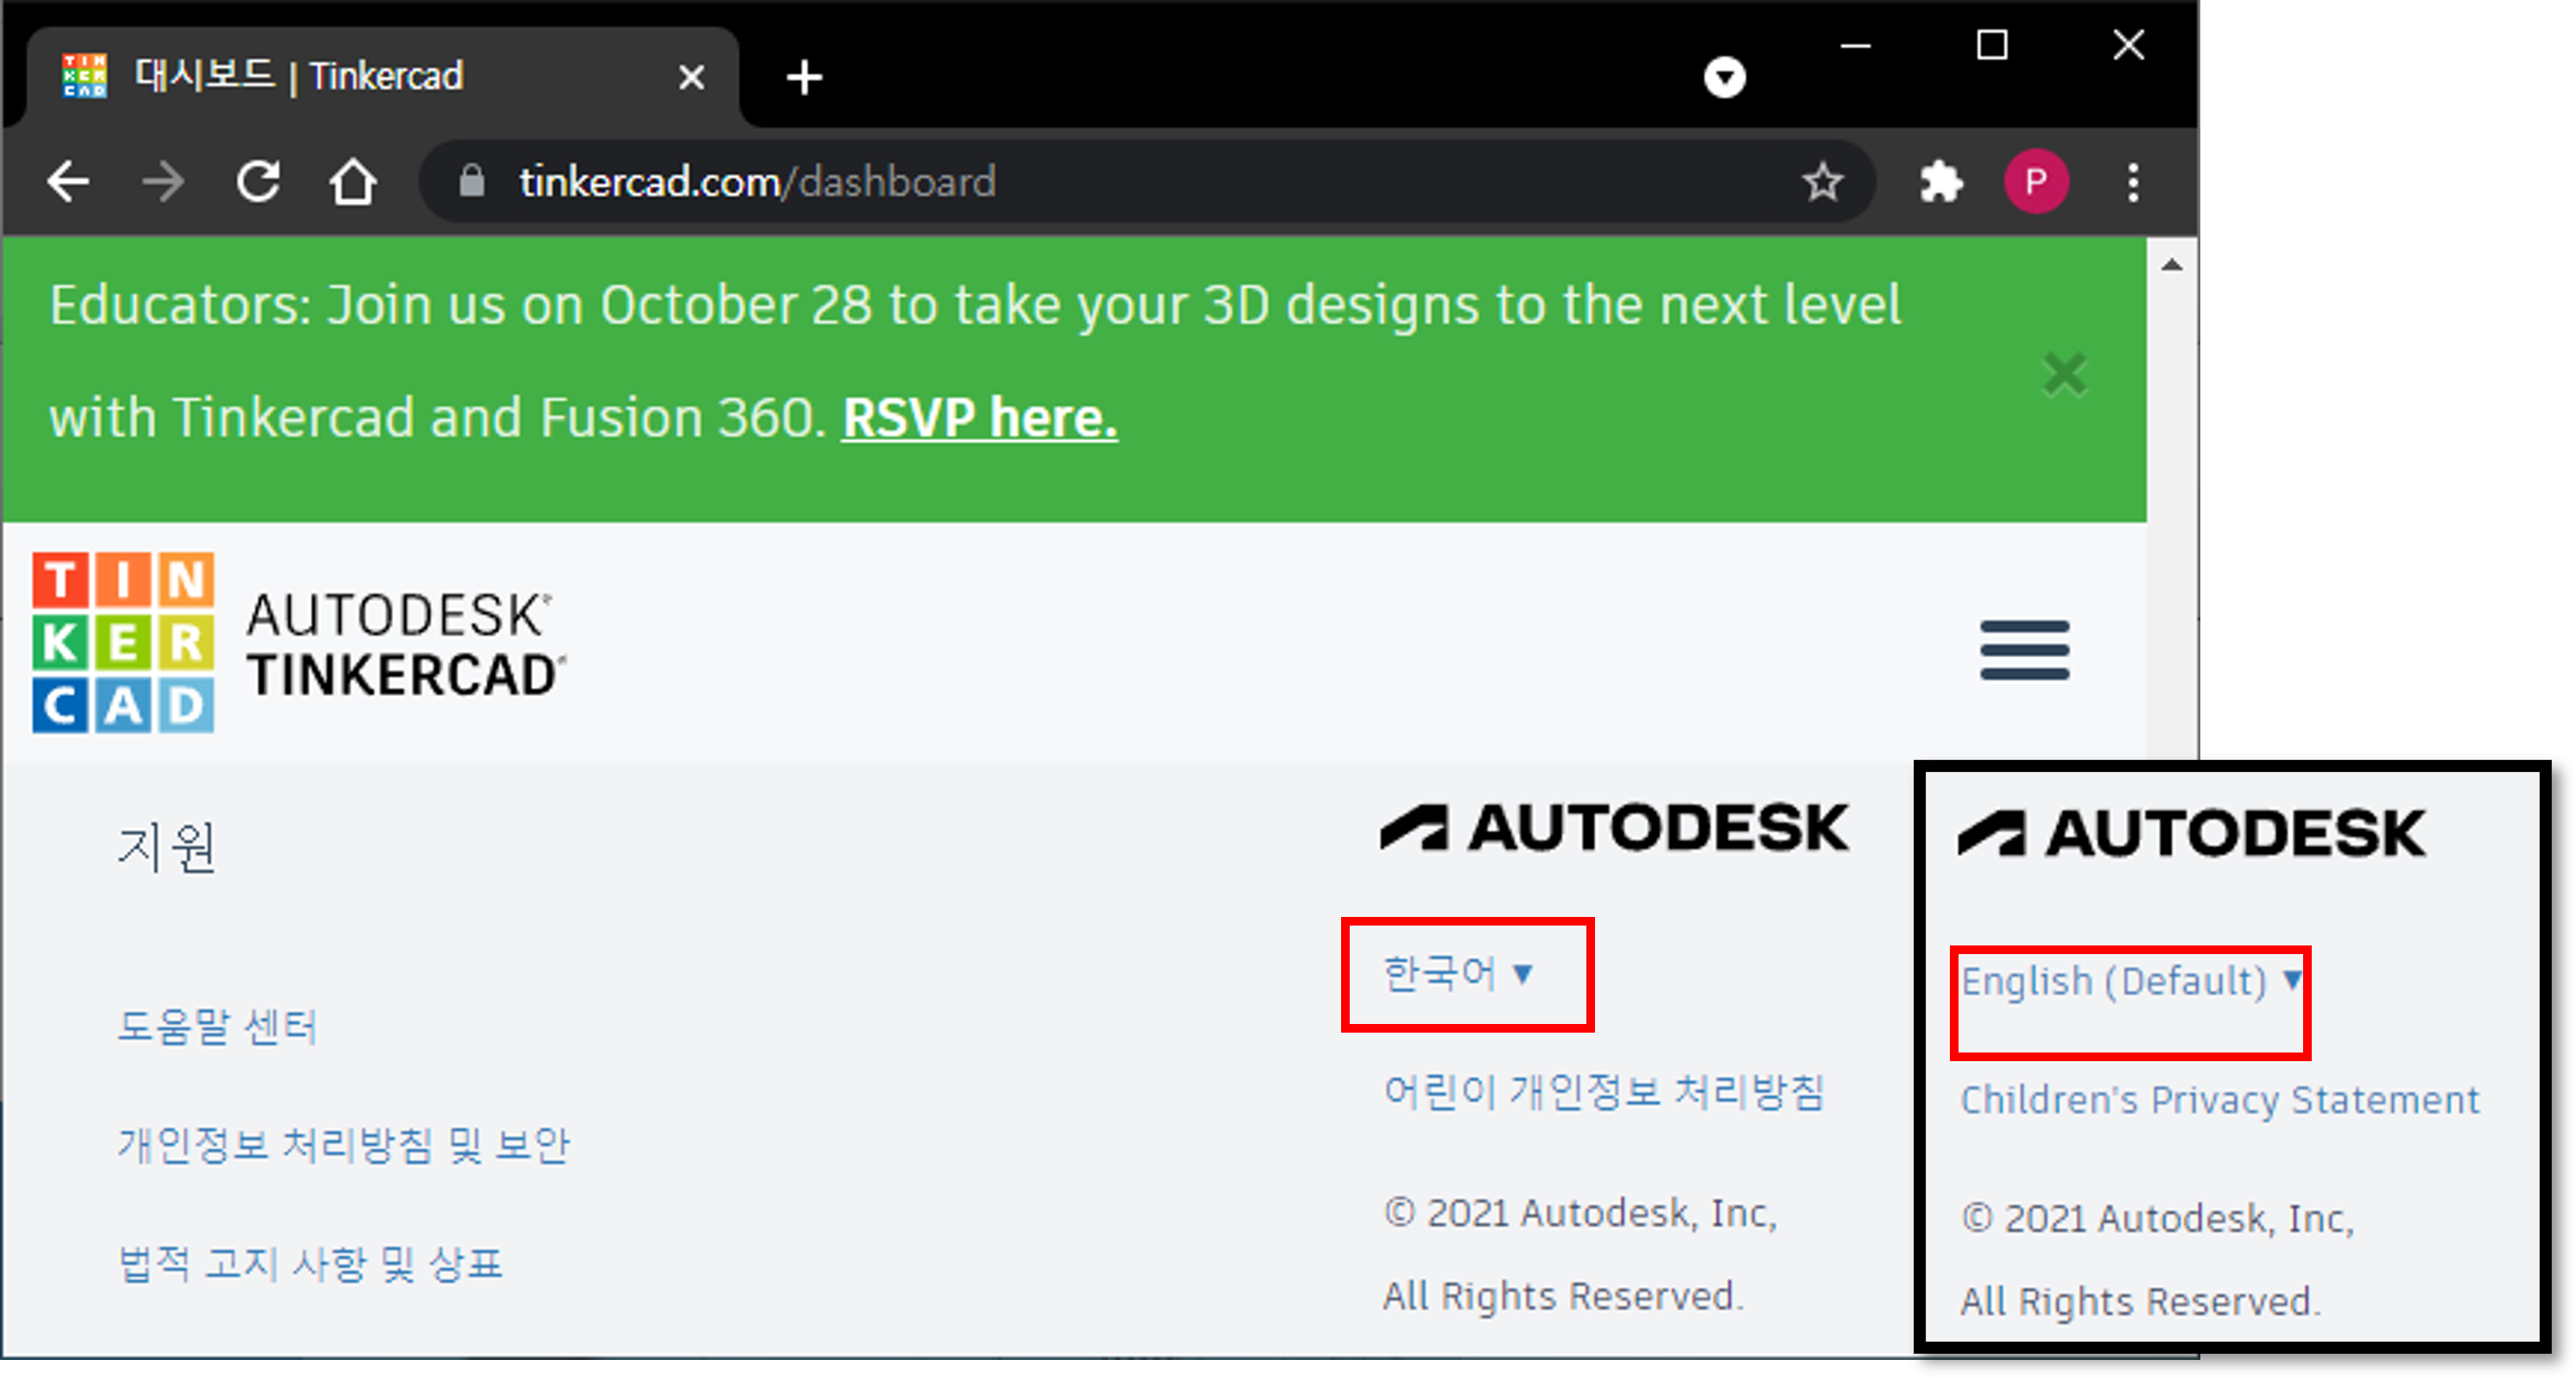The width and height of the screenshot is (2576, 1378).
Task: Open the 도움말 센터 link
Action: pyautogui.click(x=217, y=1027)
